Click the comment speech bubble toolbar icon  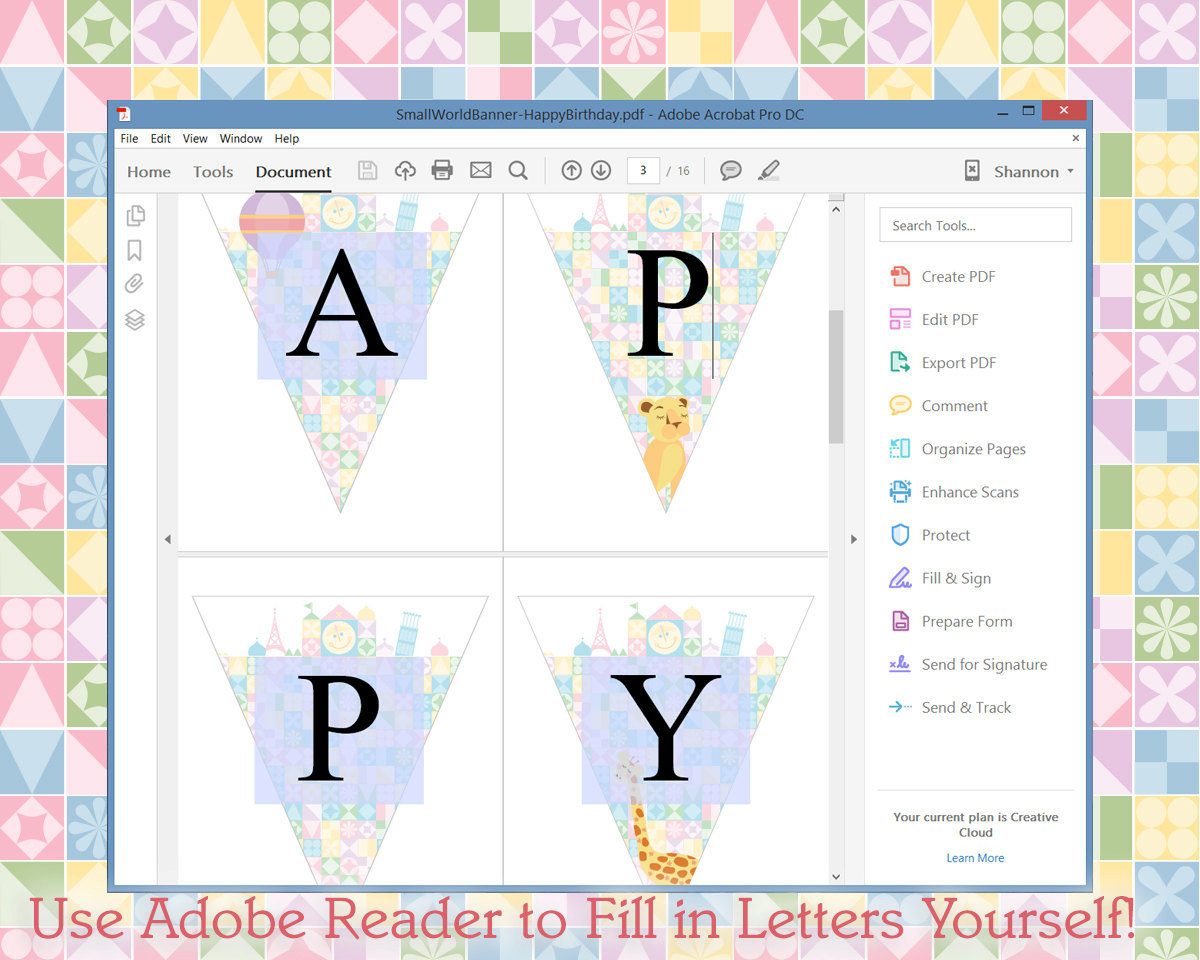(731, 171)
